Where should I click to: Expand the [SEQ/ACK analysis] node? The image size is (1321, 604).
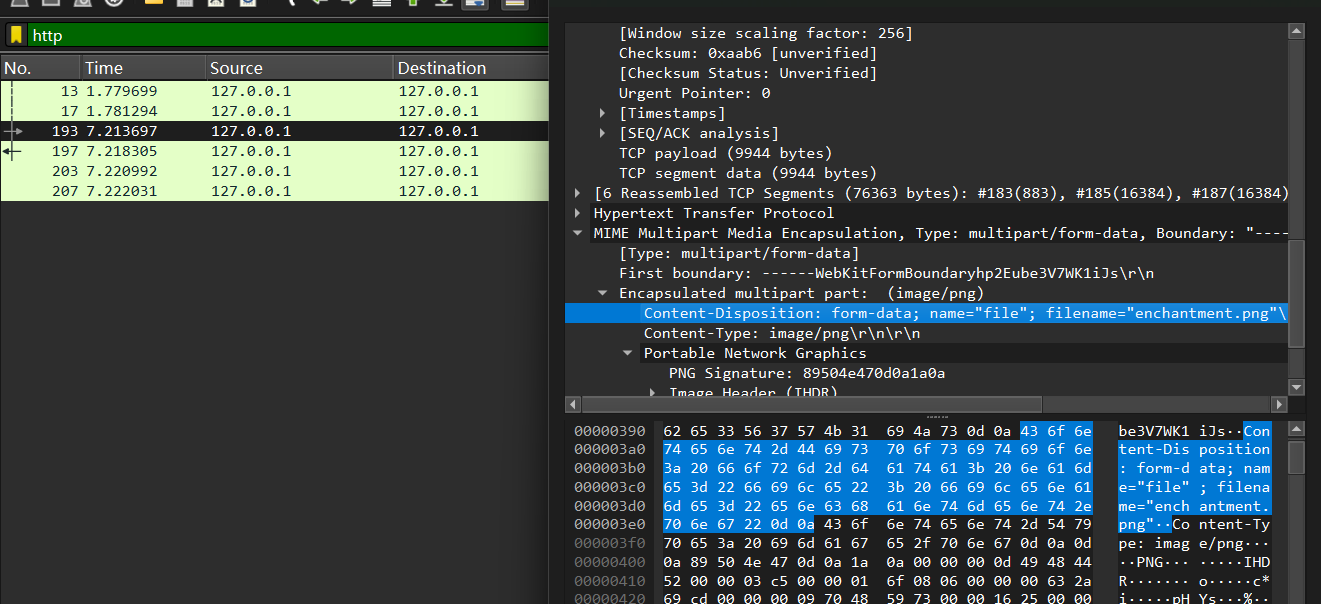click(603, 133)
